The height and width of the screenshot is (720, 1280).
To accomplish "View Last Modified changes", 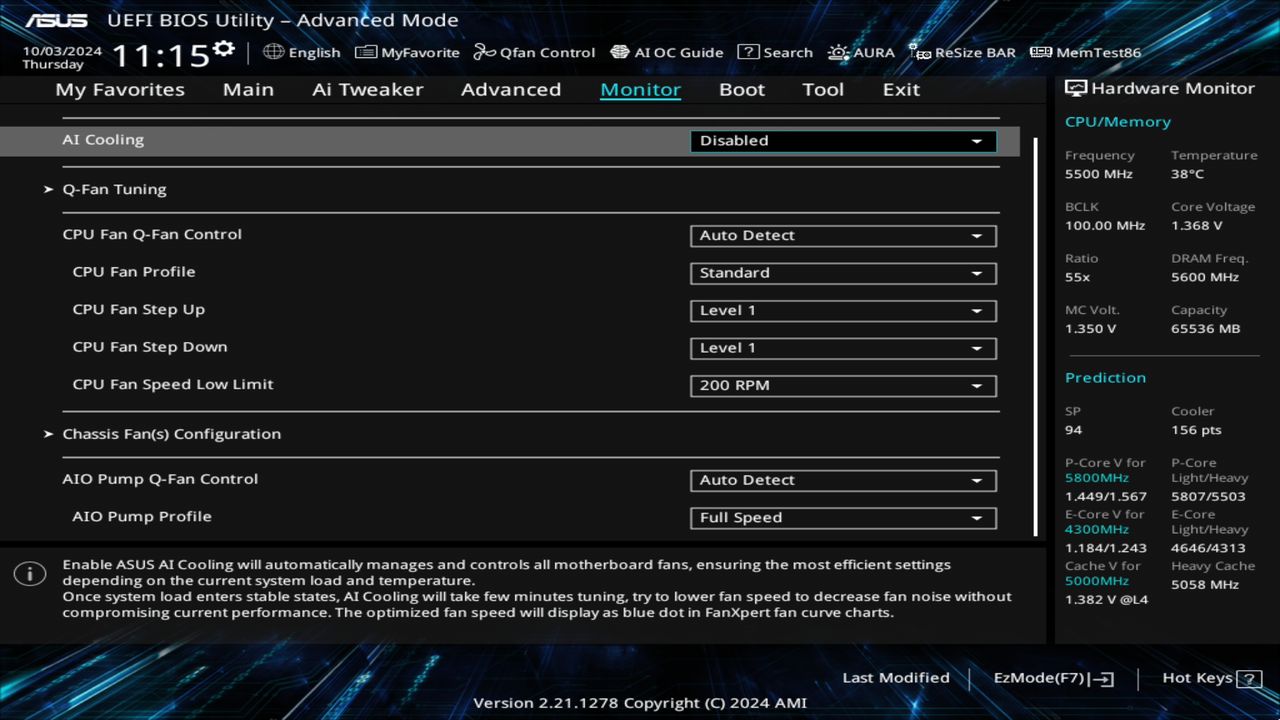I will (x=896, y=677).
